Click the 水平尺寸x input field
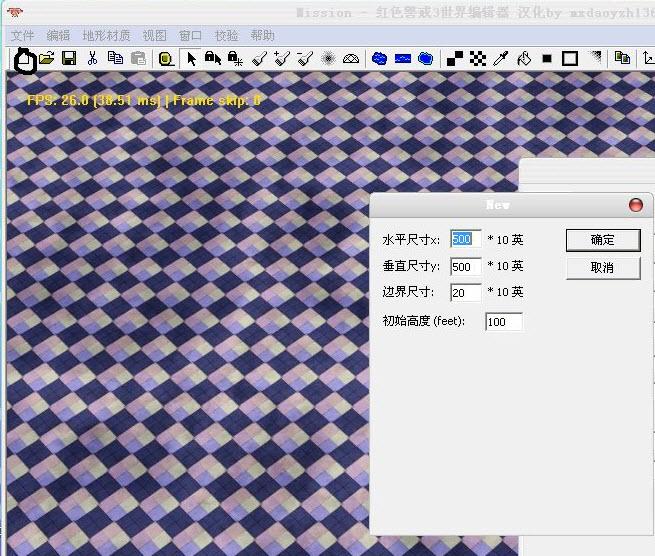The height and width of the screenshot is (556, 655). point(465,240)
